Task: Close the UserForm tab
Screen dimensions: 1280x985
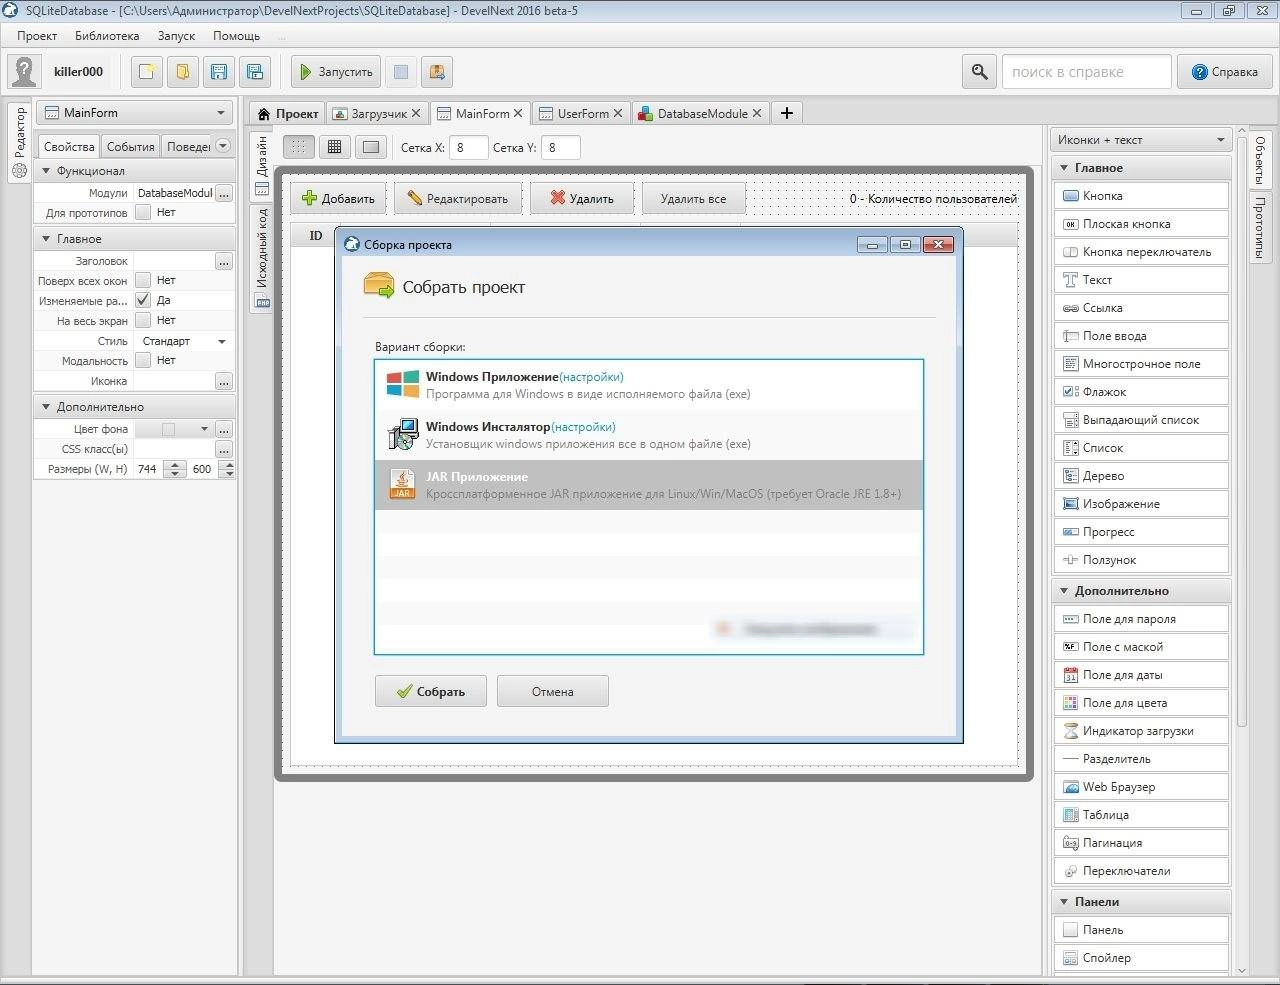Action: tap(618, 113)
